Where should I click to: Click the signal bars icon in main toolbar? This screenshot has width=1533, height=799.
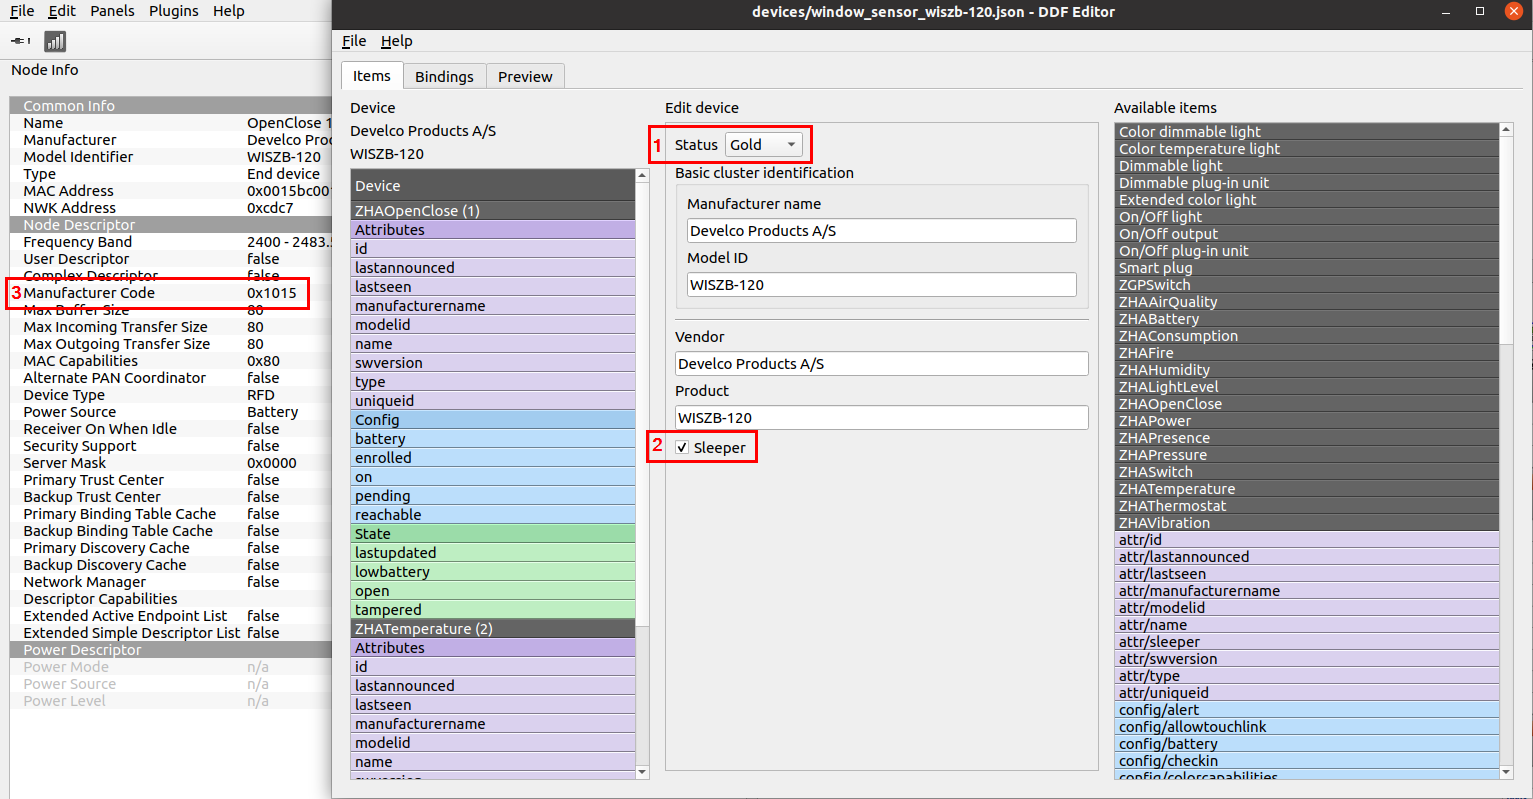click(x=55, y=41)
